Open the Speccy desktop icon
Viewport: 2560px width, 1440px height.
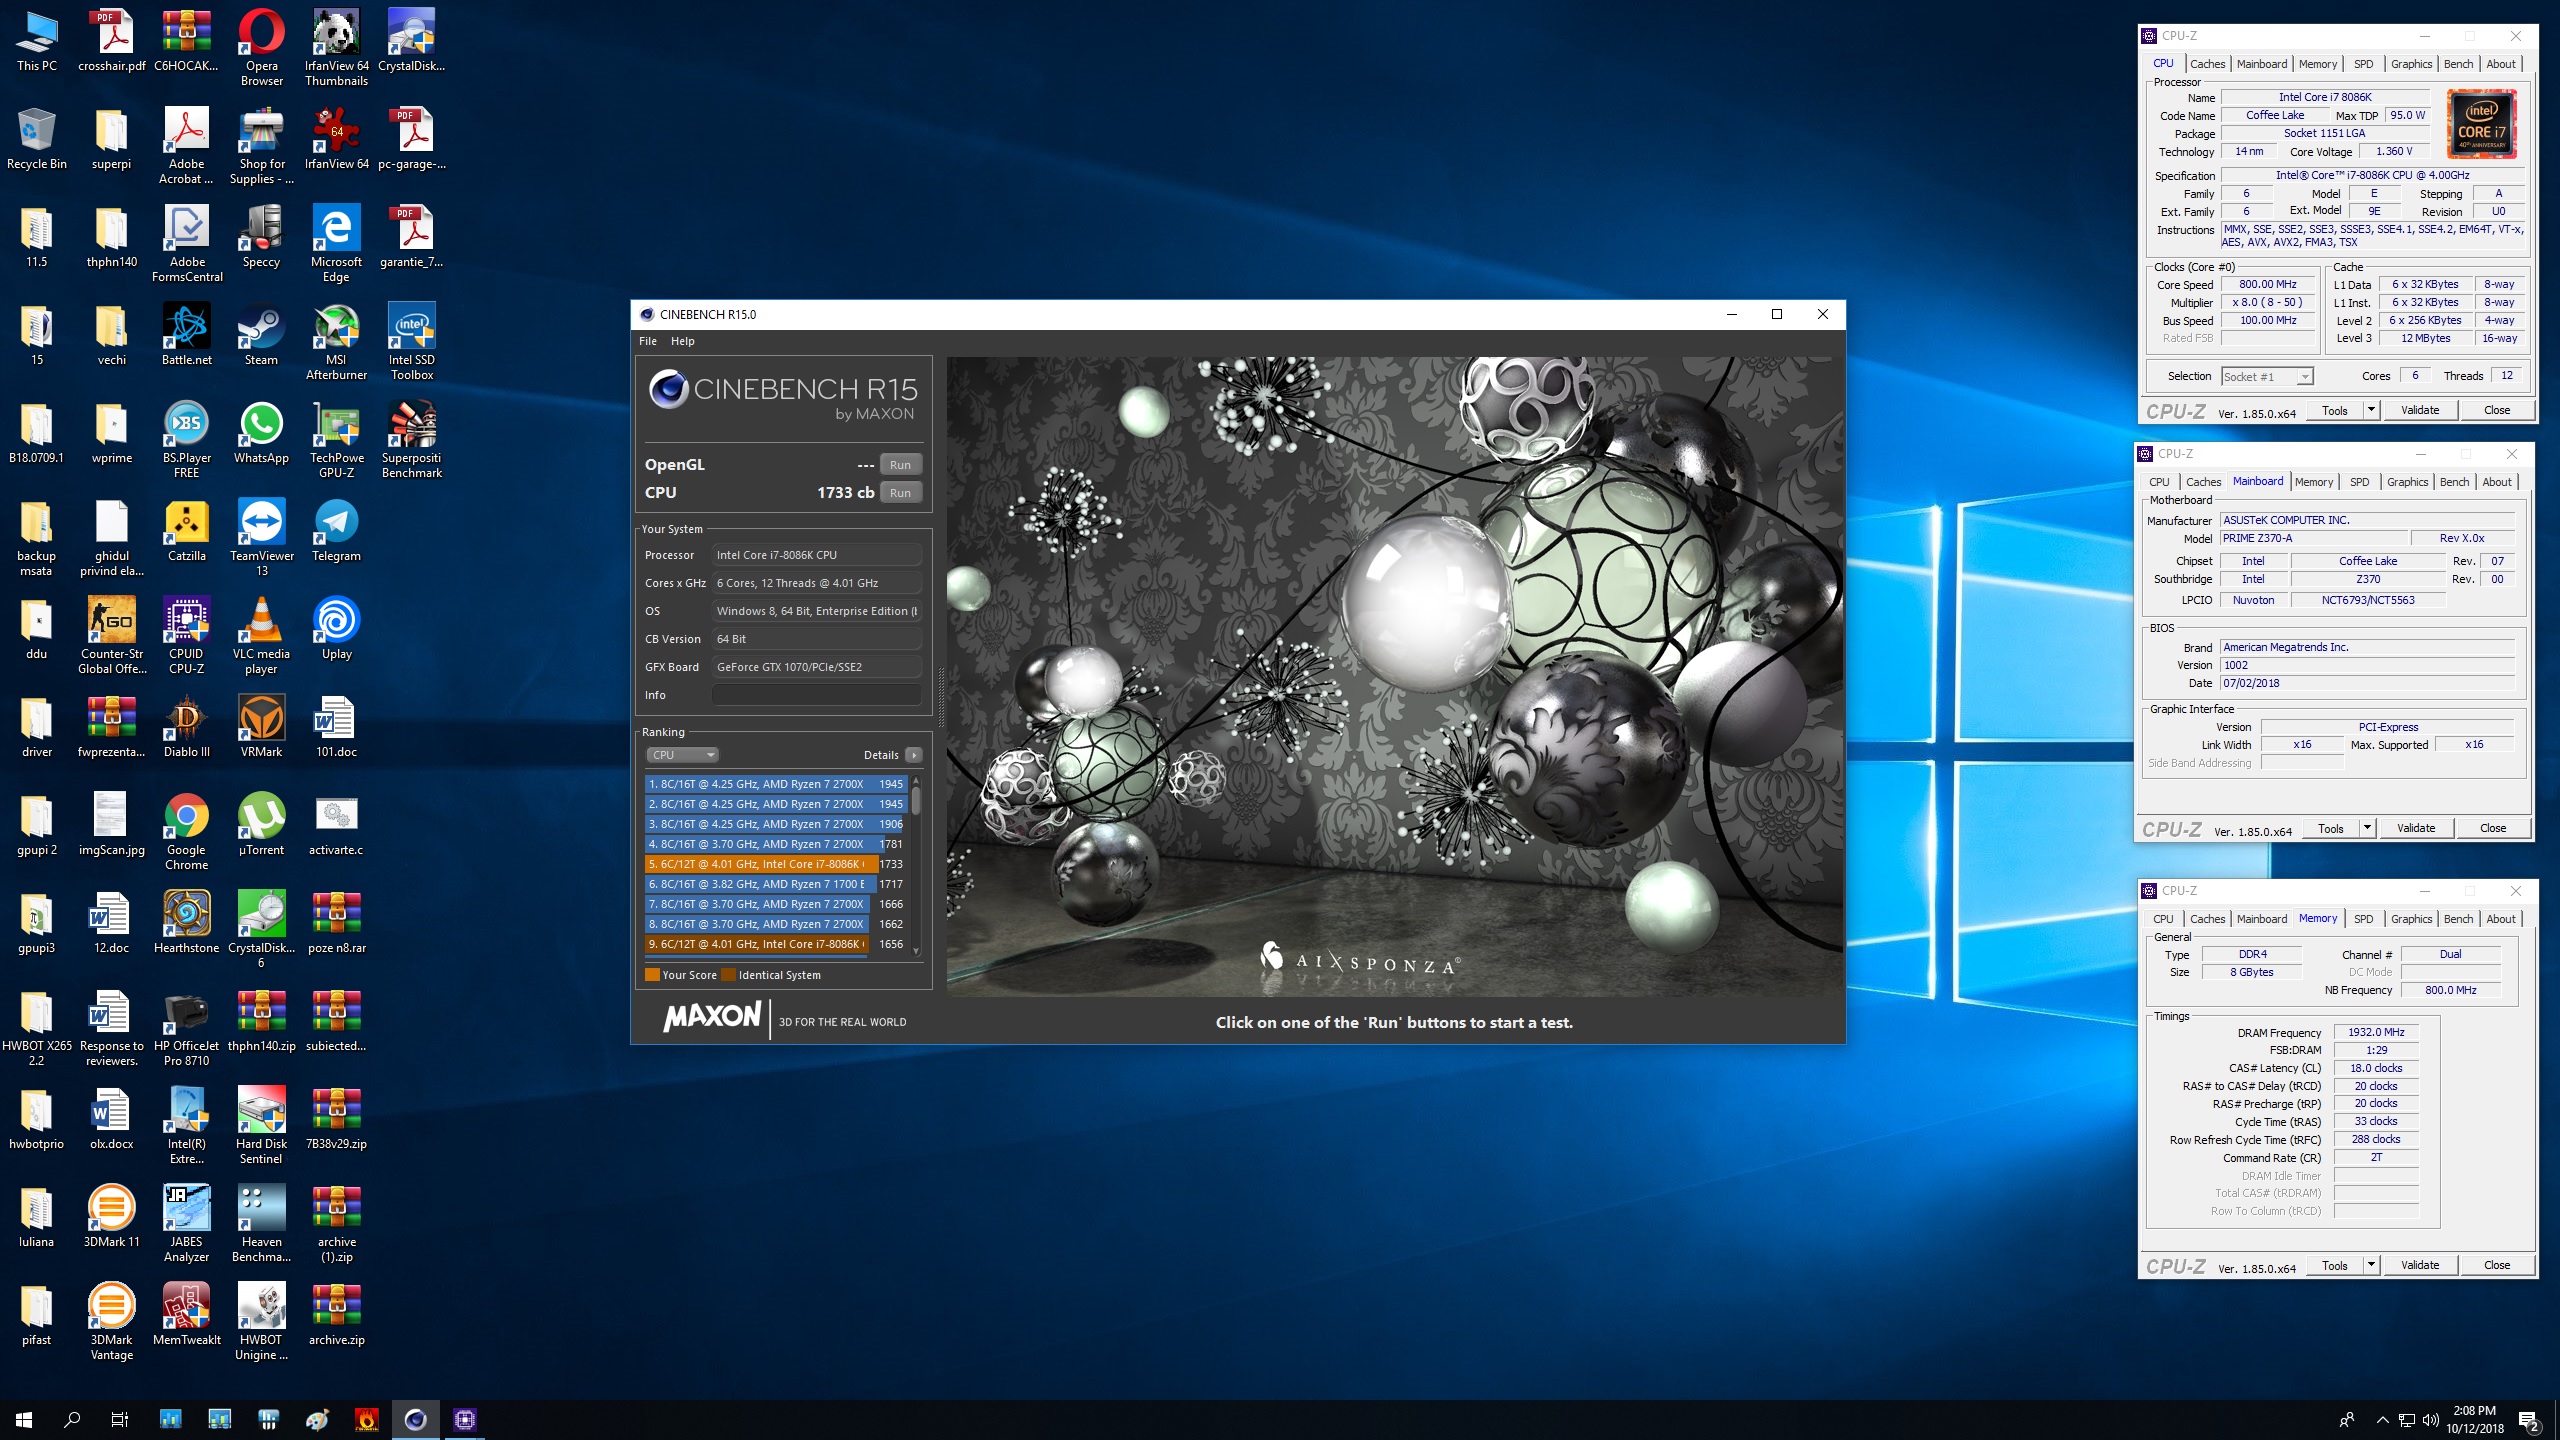(261, 237)
